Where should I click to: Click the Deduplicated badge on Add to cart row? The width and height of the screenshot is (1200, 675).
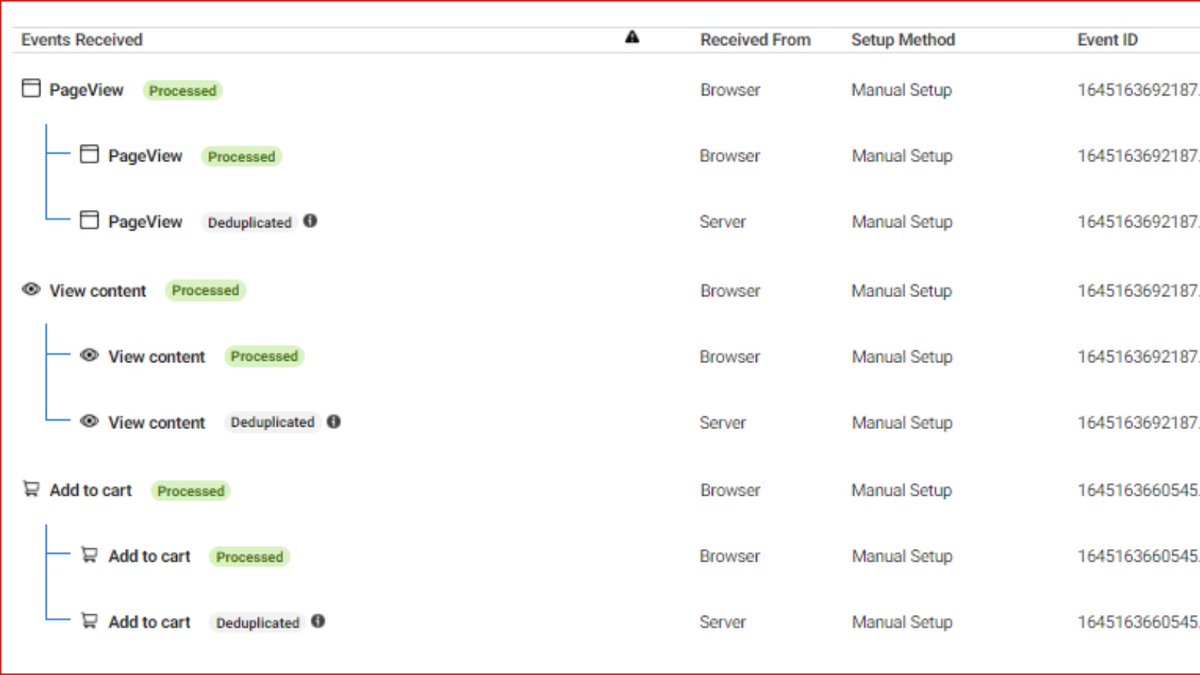coord(258,622)
